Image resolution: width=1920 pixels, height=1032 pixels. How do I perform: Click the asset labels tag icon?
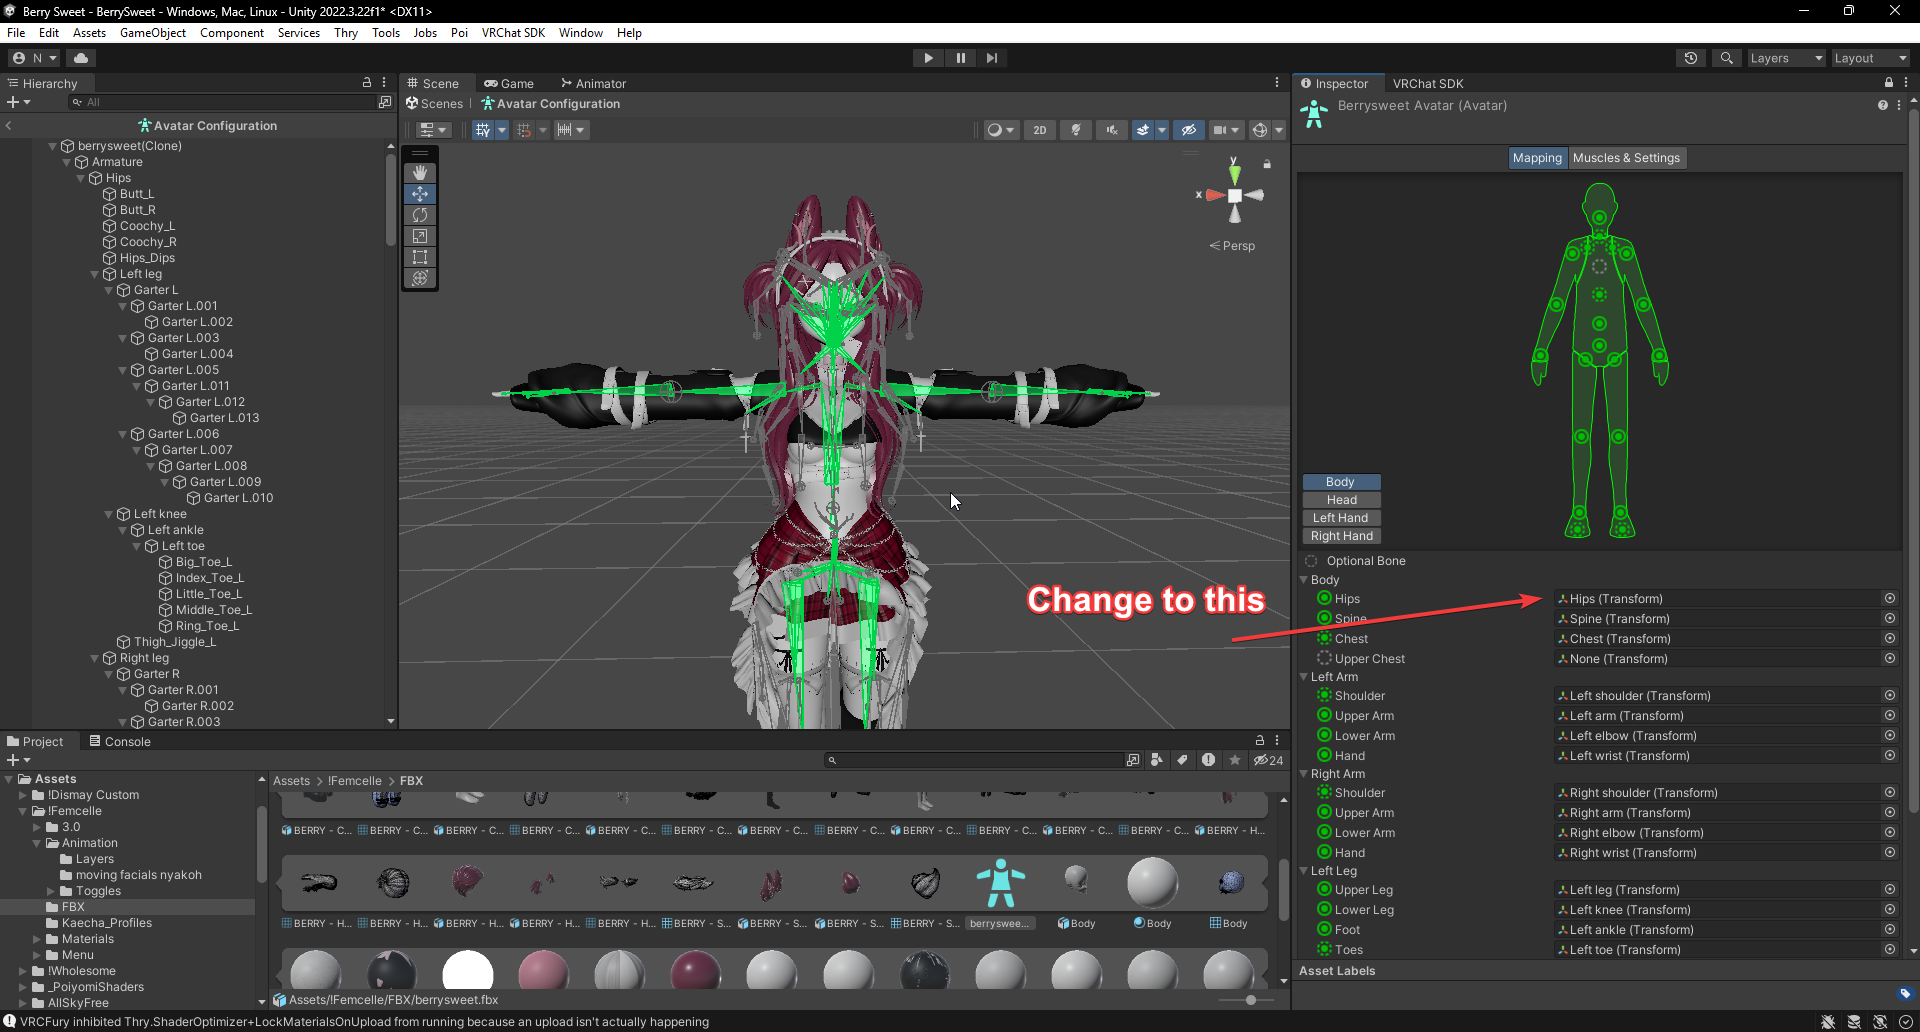pyautogui.click(x=1905, y=993)
